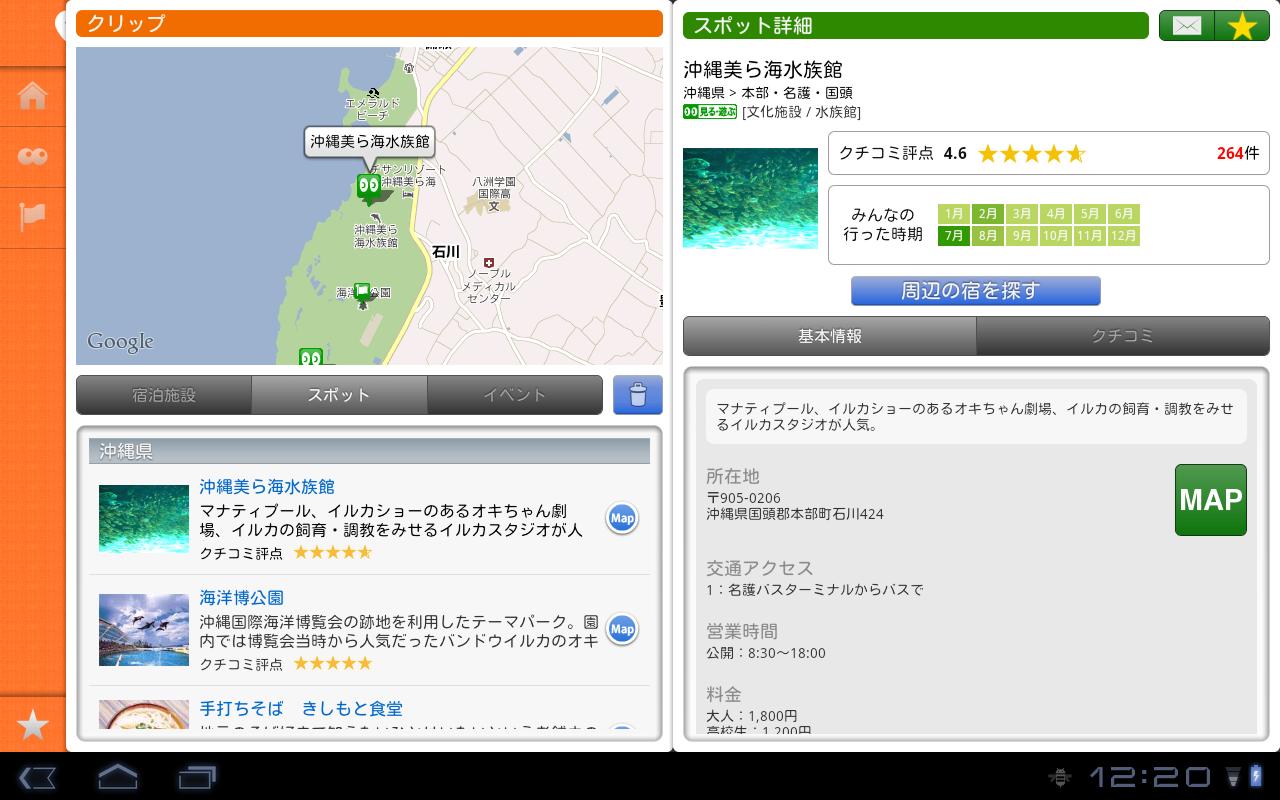Image resolution: width=1280 pixels, height=800 pixels.
Task: Select the 基本情報 tab
Action: coord(830,336)
